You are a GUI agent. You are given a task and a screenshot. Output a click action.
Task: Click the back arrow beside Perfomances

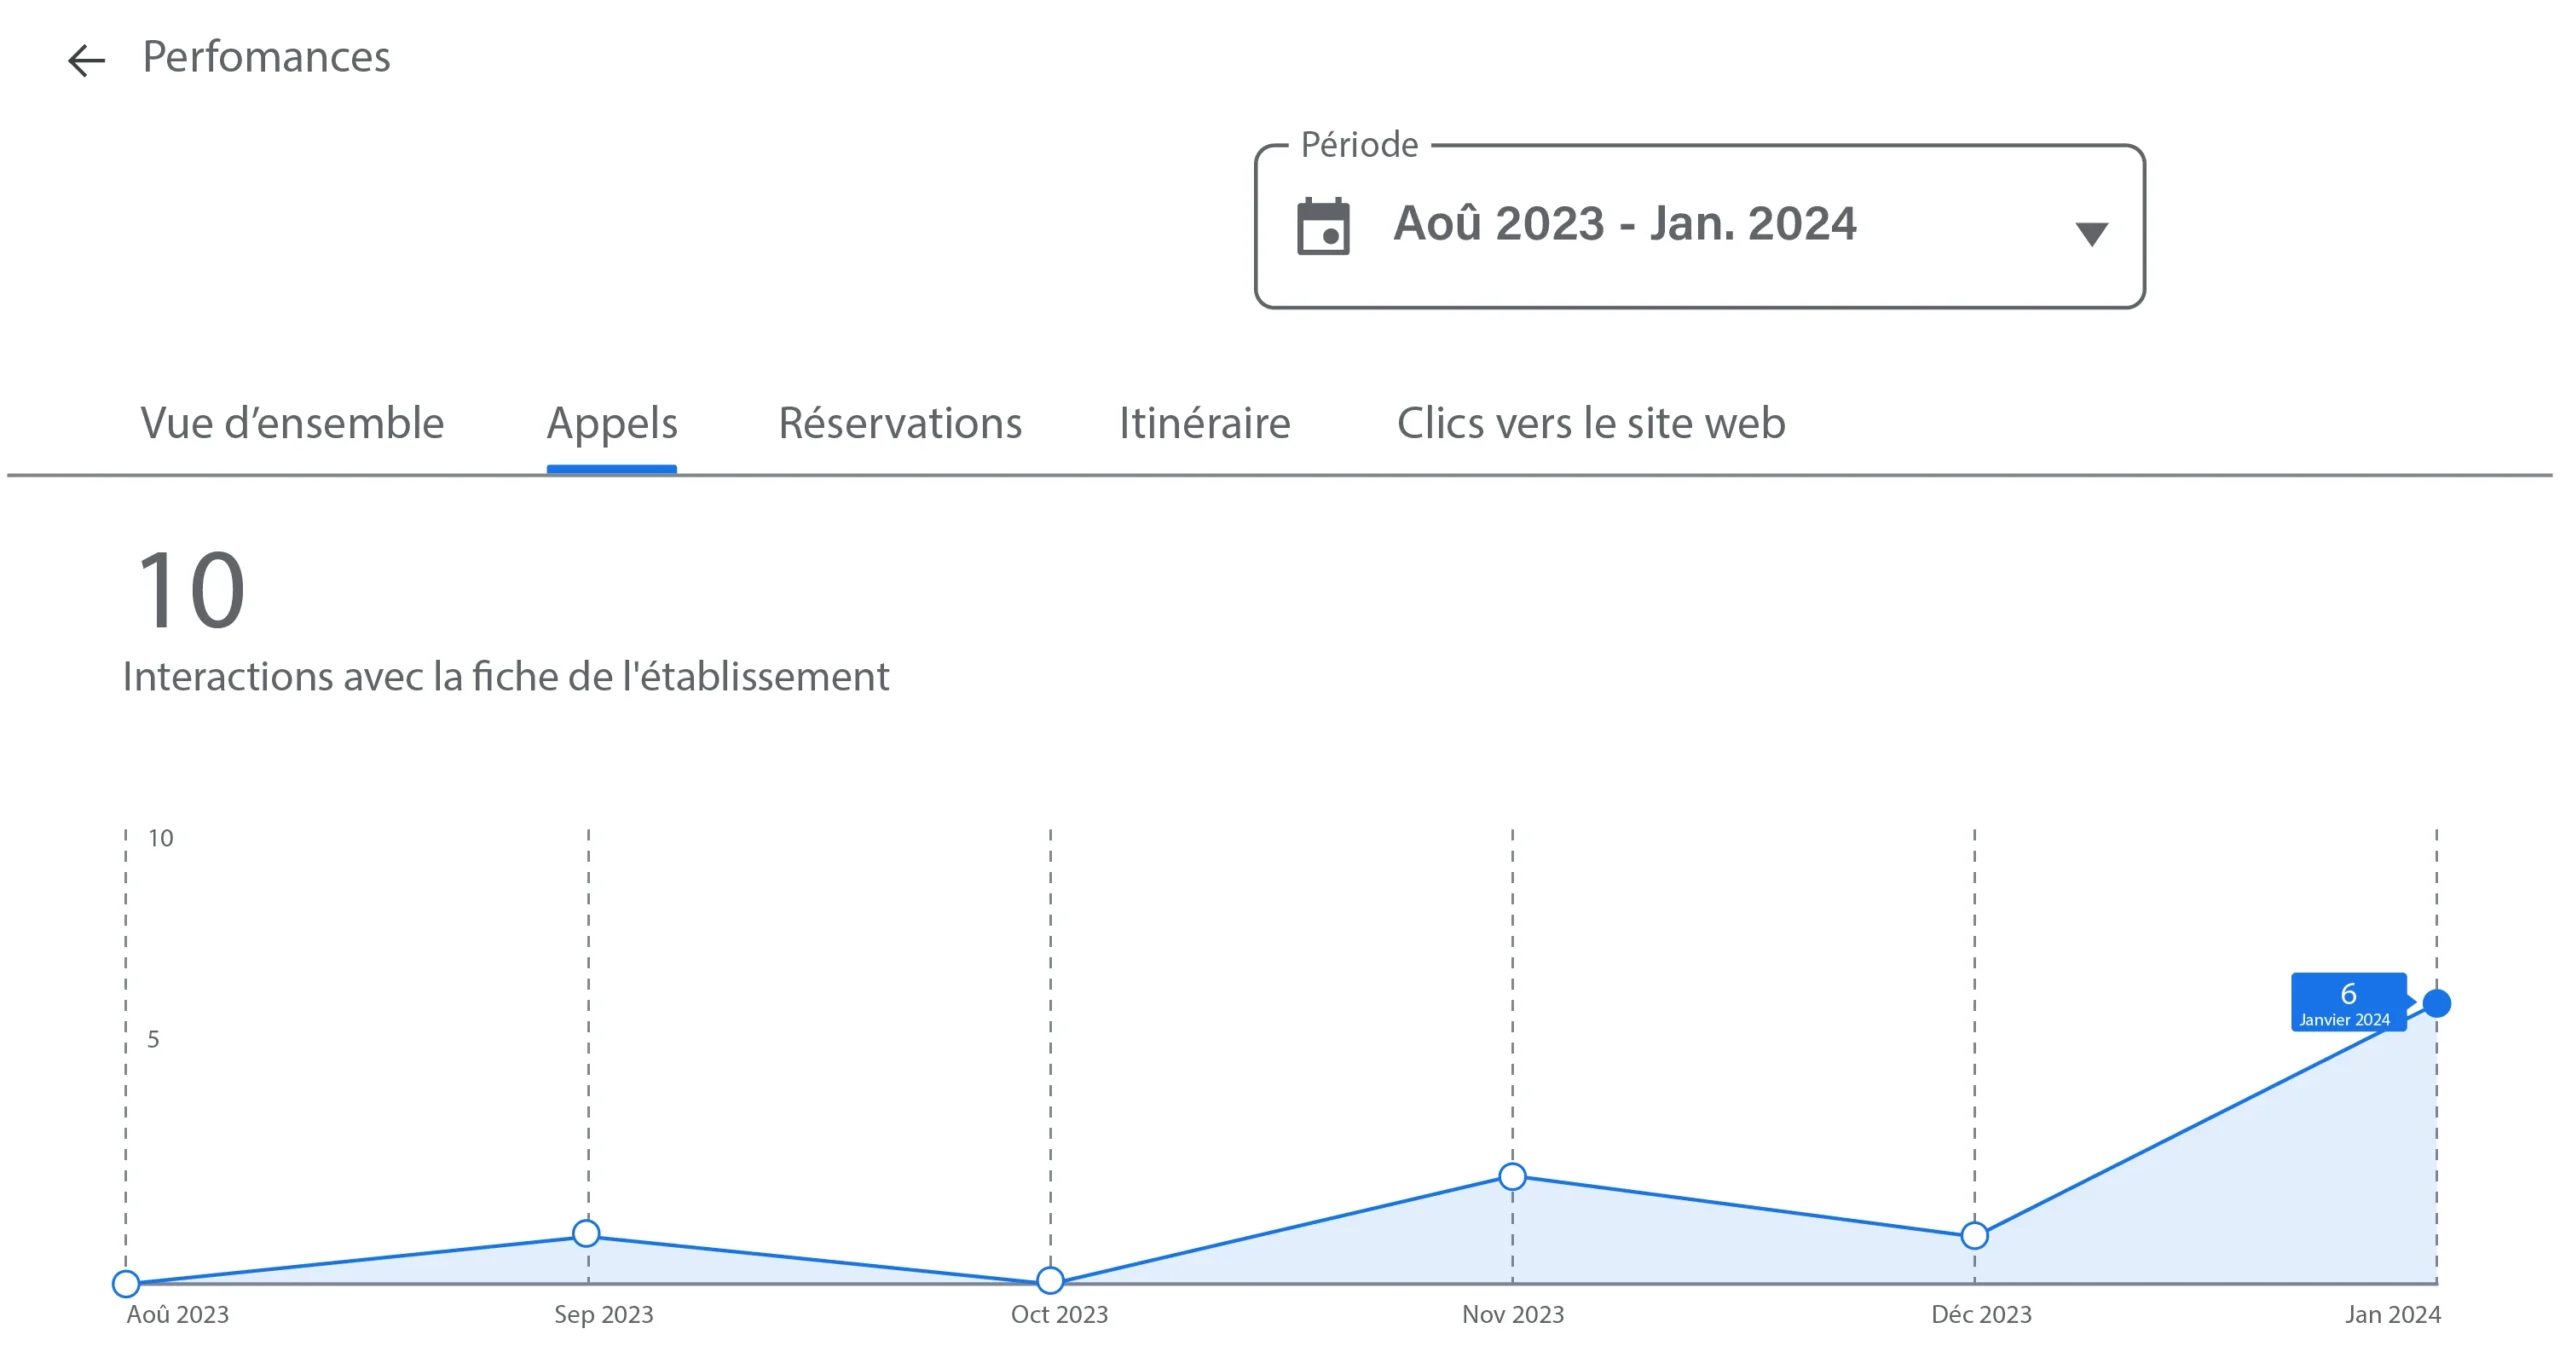coord(86,60)
